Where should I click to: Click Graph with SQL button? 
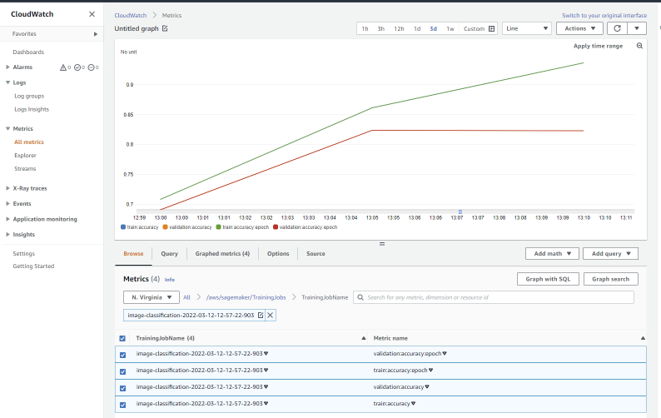point(548,279)
